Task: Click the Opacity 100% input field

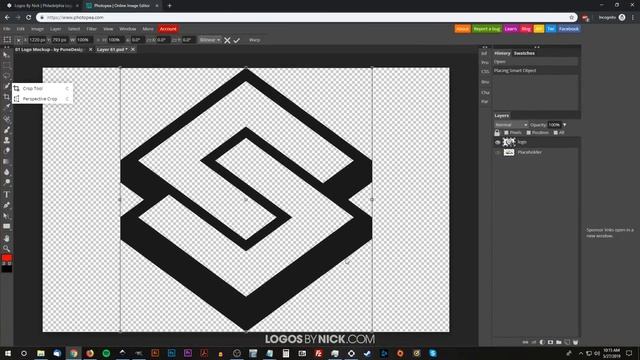Action: pos(554,124)
